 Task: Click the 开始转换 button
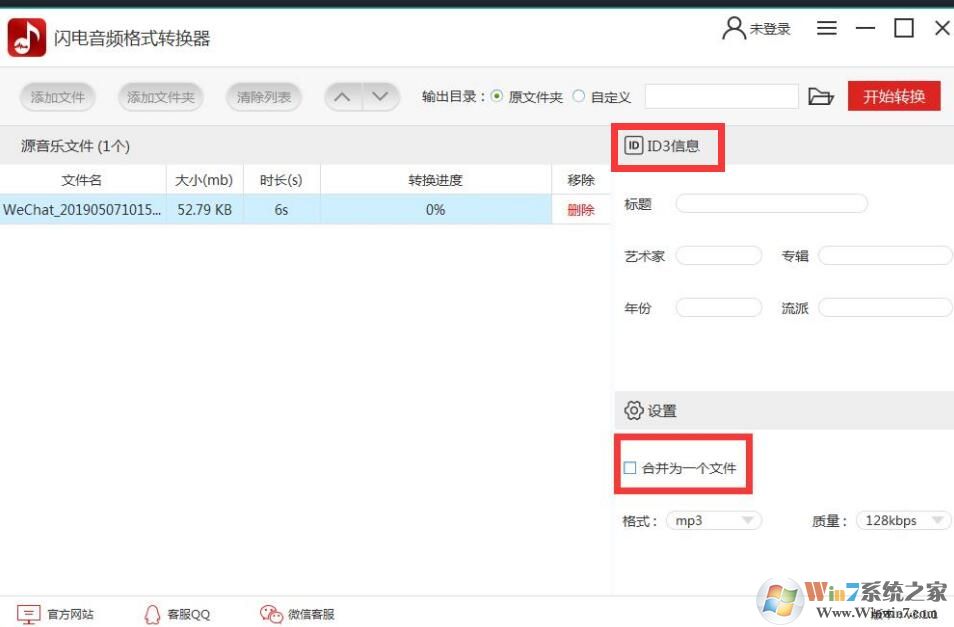[893, 96]
